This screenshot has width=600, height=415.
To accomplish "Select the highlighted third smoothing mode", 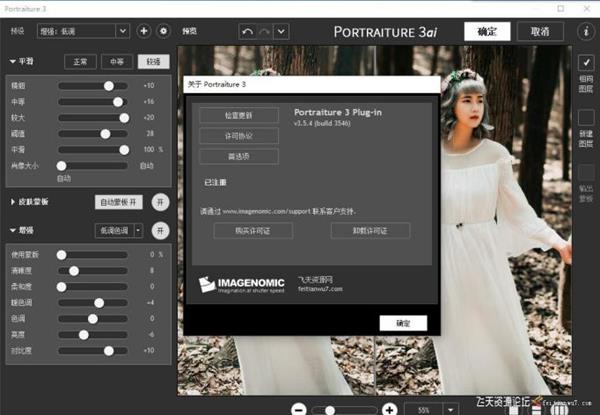I will (x=153, y=62).
